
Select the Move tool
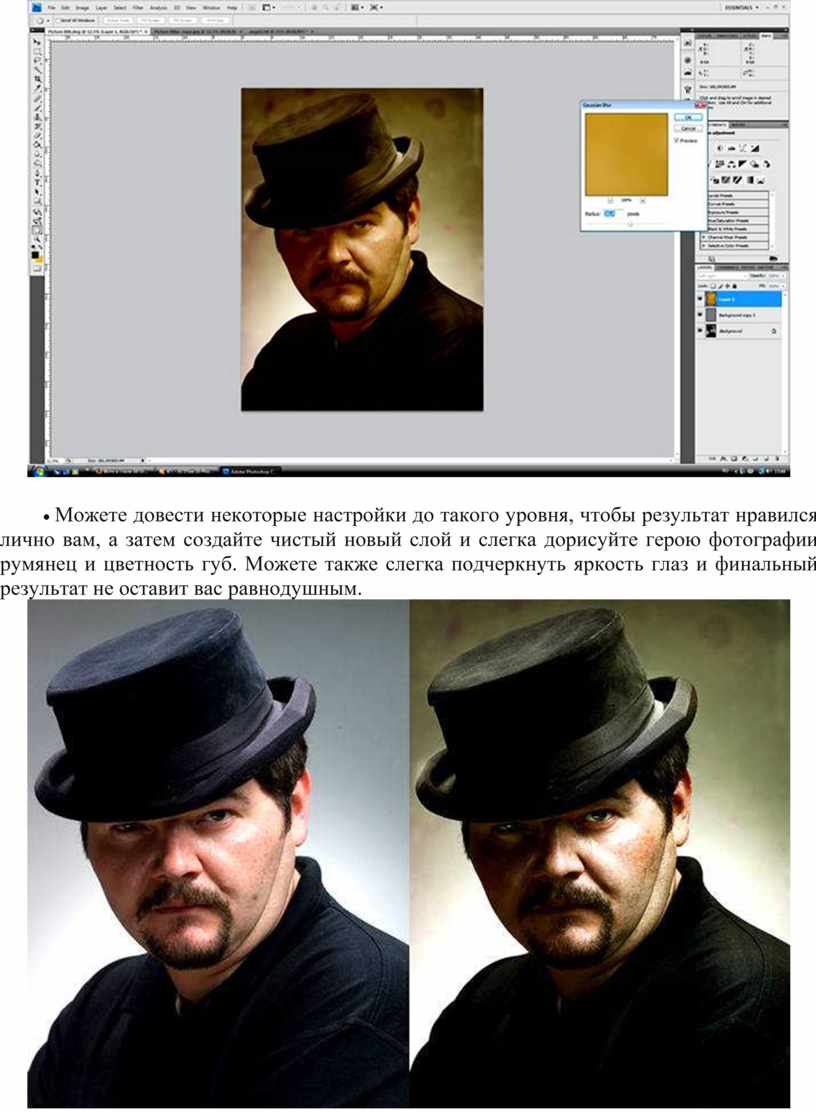[38, 43]
